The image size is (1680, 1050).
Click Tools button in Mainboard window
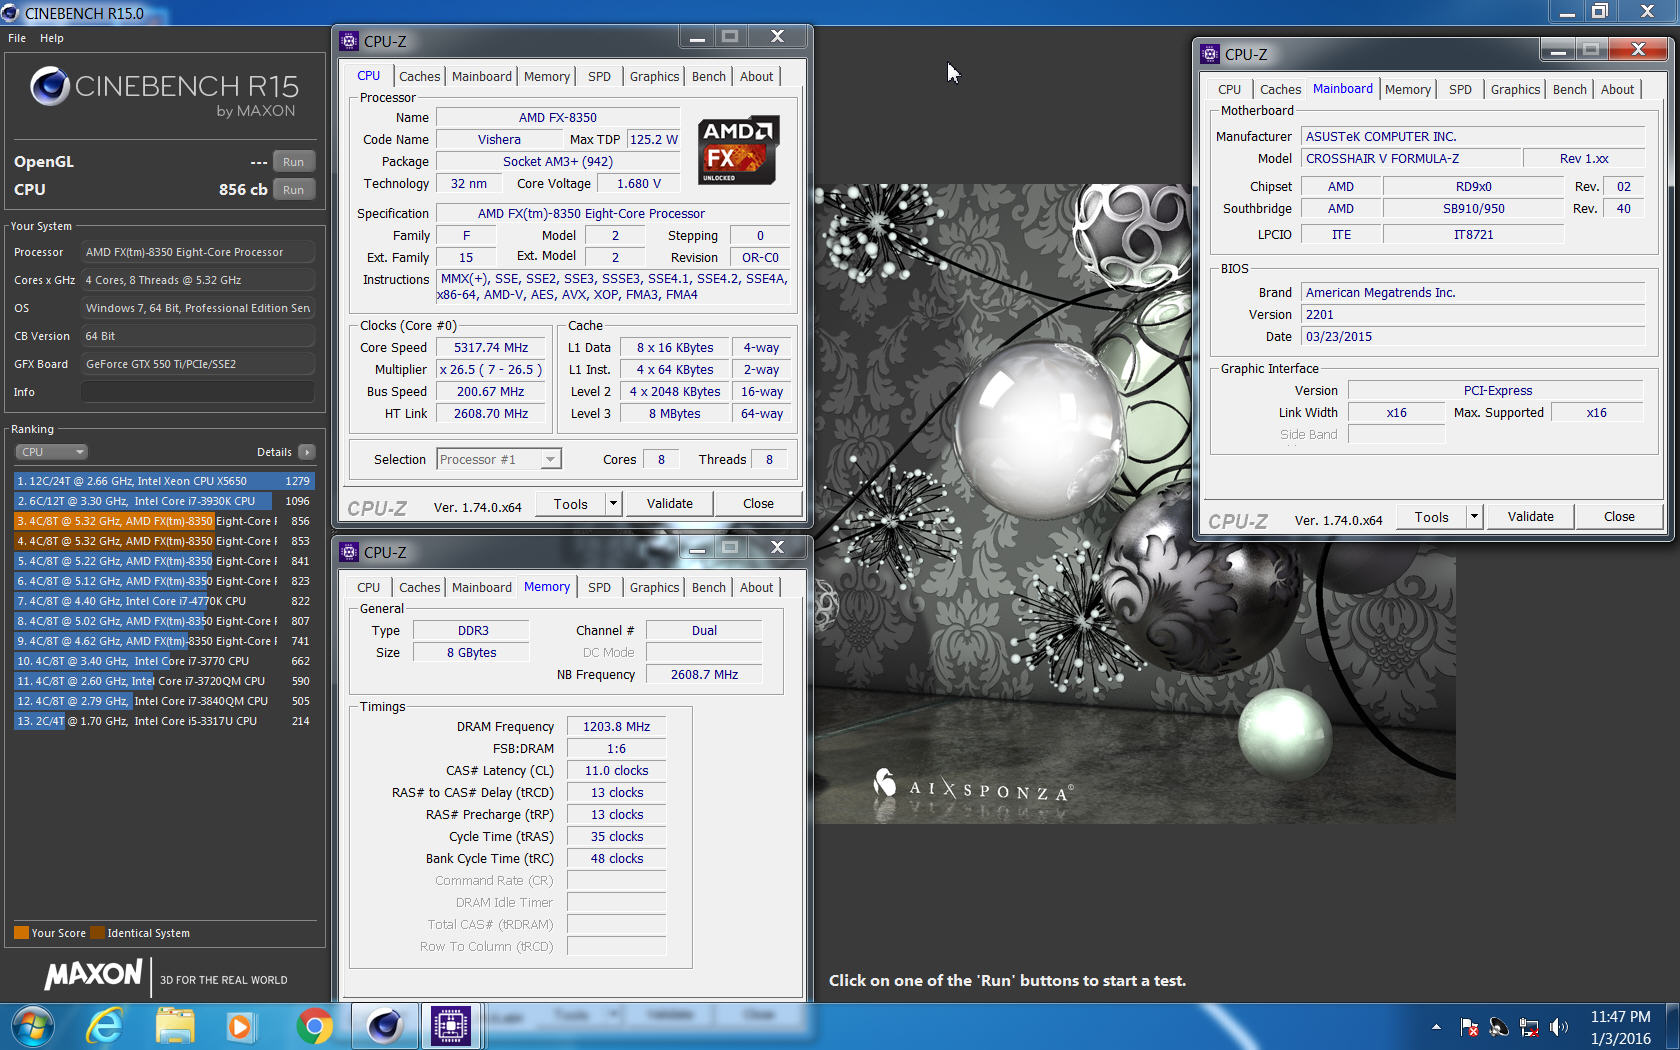click(x=1432, y=517)
